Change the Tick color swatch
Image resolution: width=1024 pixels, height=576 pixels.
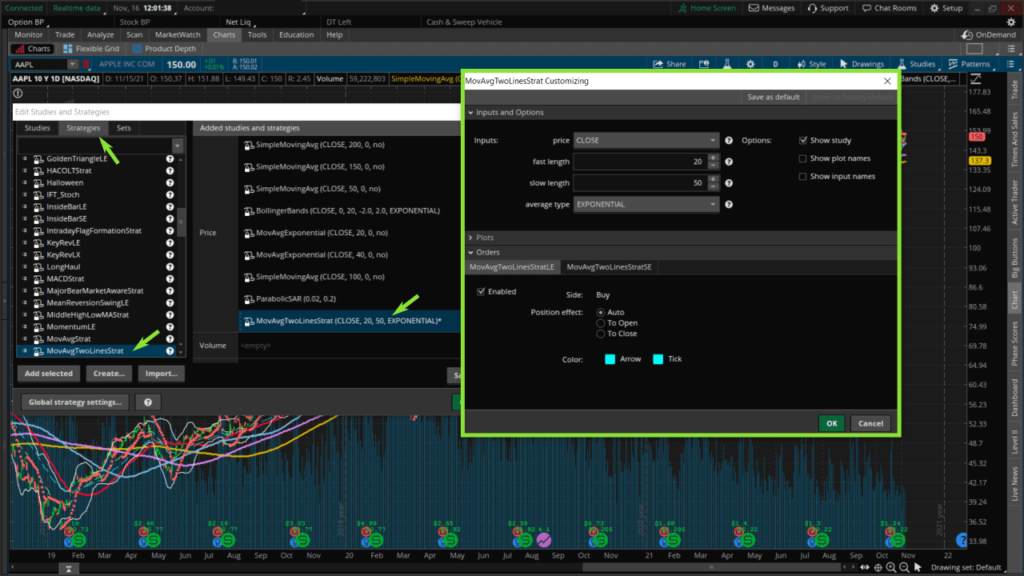tap(658, 359)
